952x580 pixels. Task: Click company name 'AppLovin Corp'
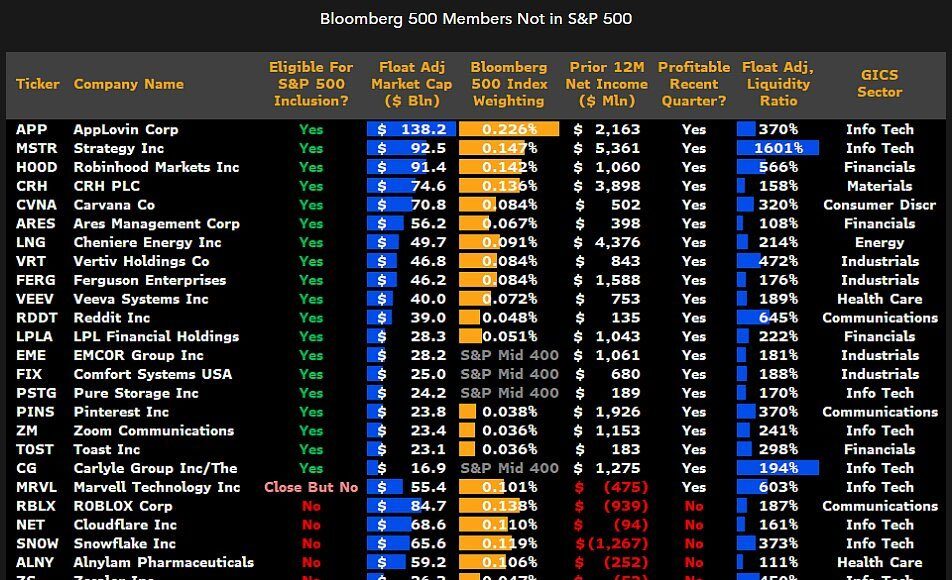tap(126, 129)
